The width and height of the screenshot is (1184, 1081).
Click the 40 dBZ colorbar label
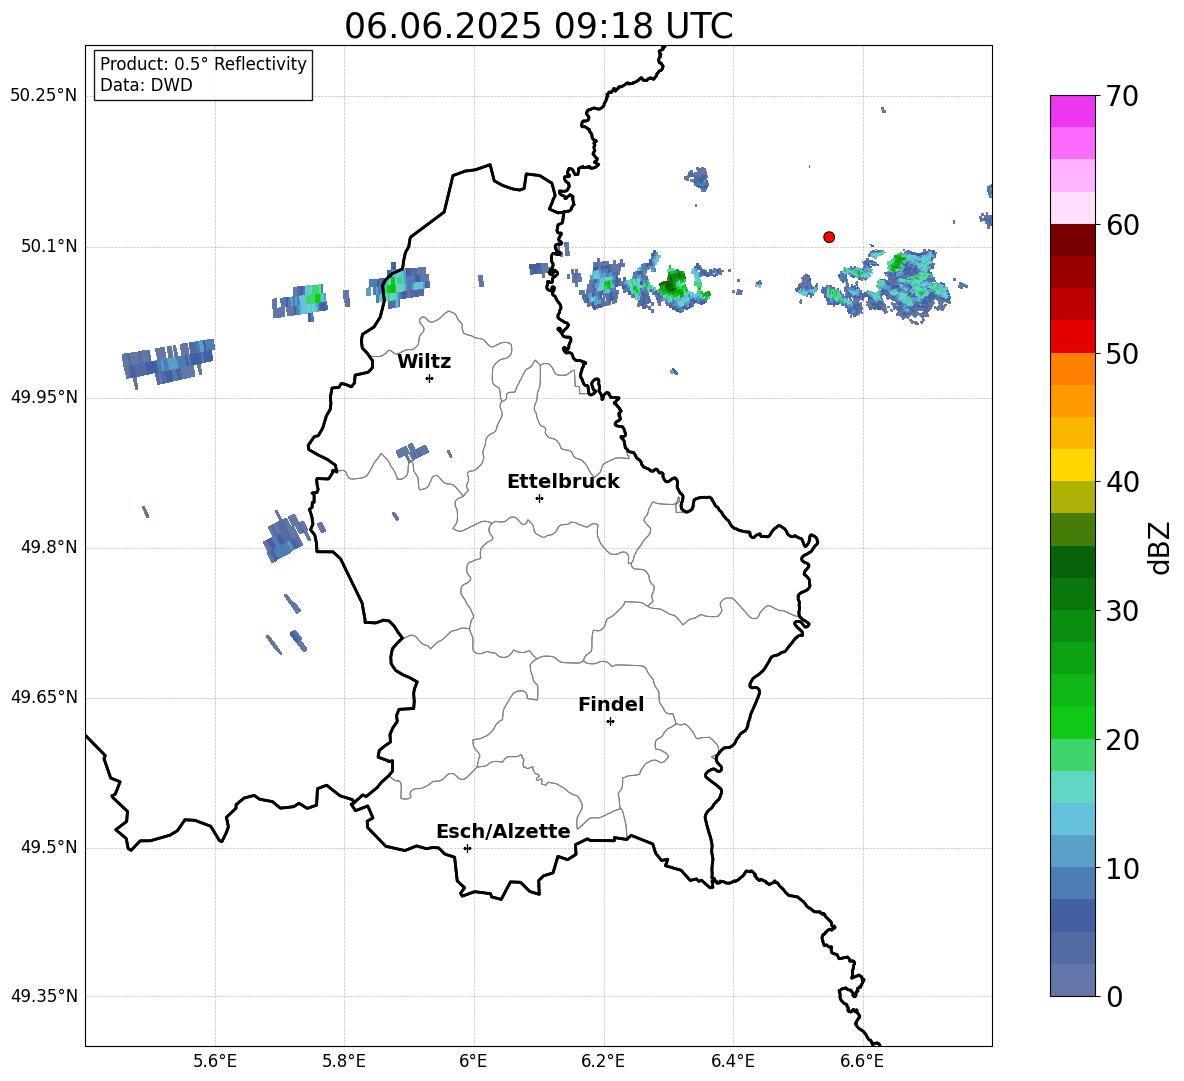coord(1122,482)
